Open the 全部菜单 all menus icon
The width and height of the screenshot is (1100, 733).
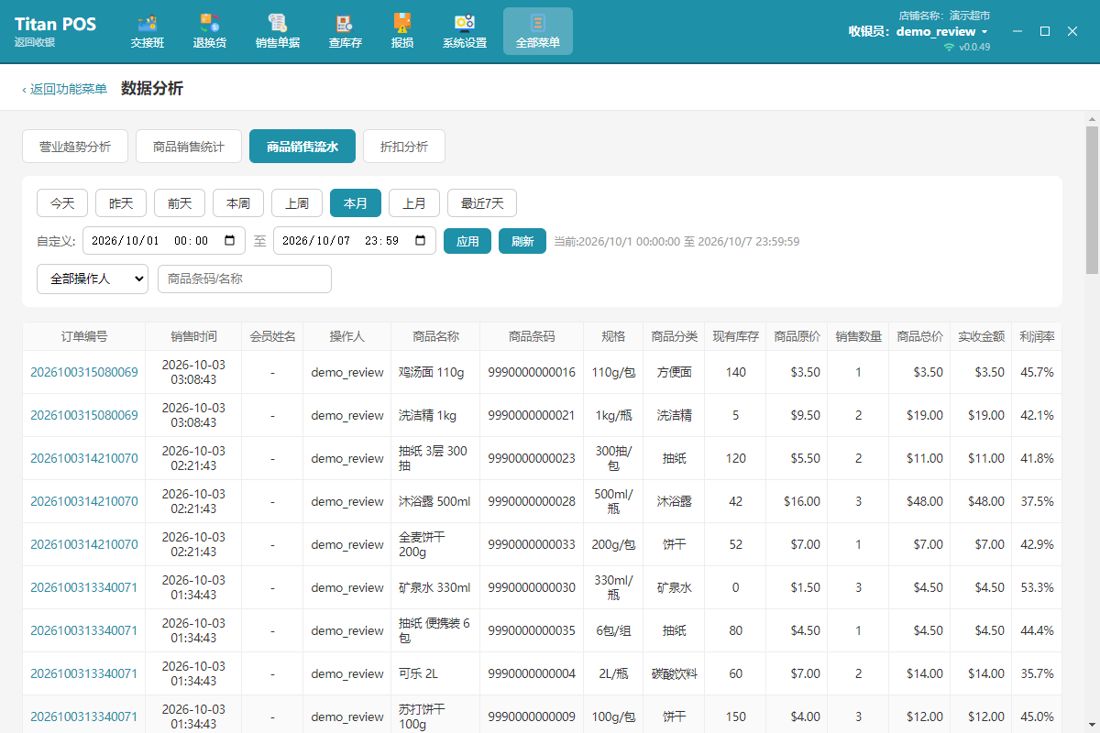[x=538, y=32]
